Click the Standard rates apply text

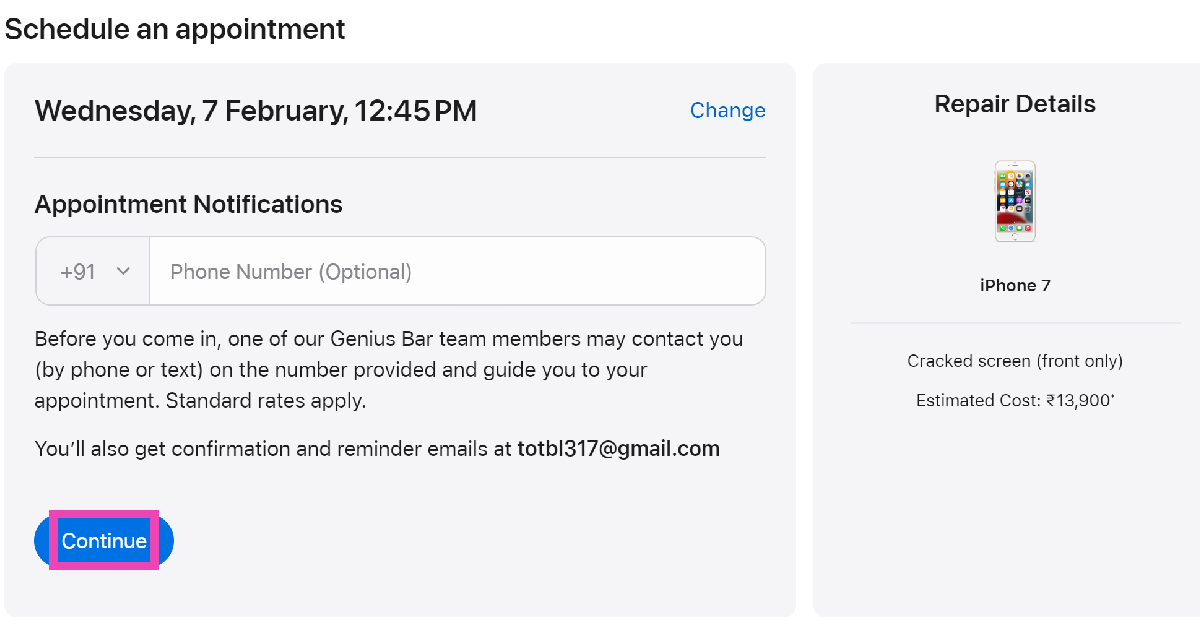267,402
